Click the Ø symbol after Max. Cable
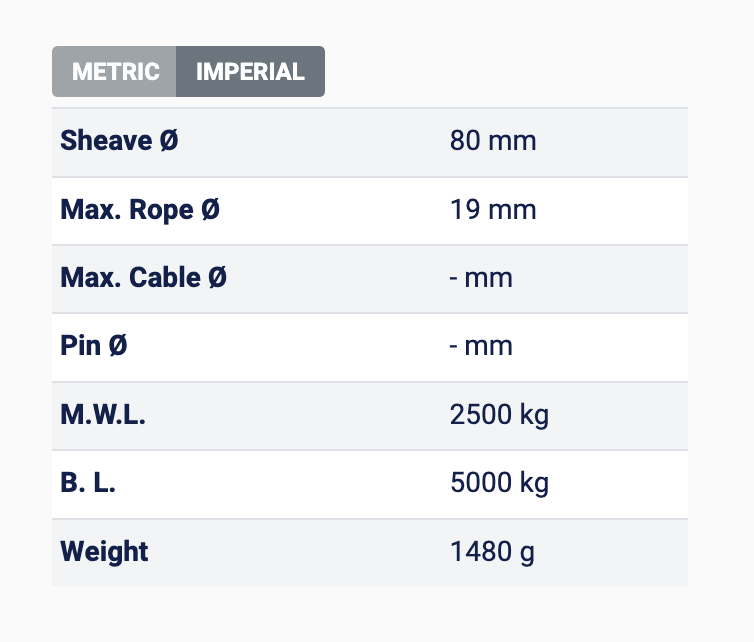This screenshot has width=754, height=642. click(x=217, y=278)
